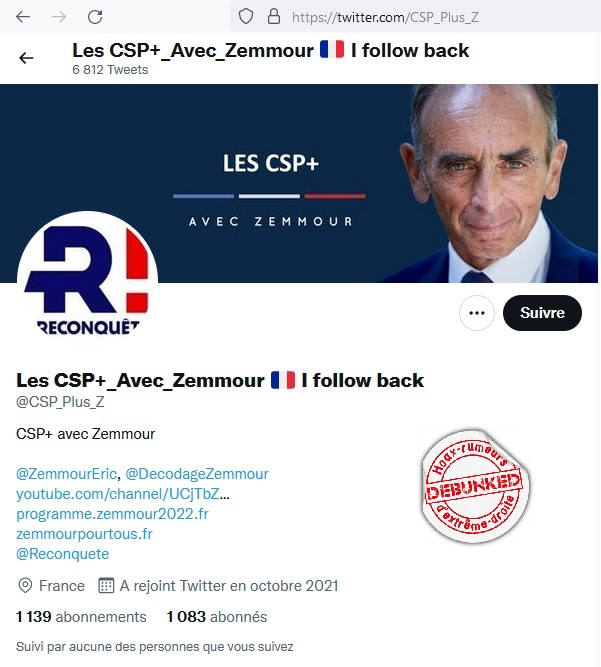The image size is (601, 667).
Task: Click the location pin icon near France
Action: pyautogui.click(x=25, y=586)
